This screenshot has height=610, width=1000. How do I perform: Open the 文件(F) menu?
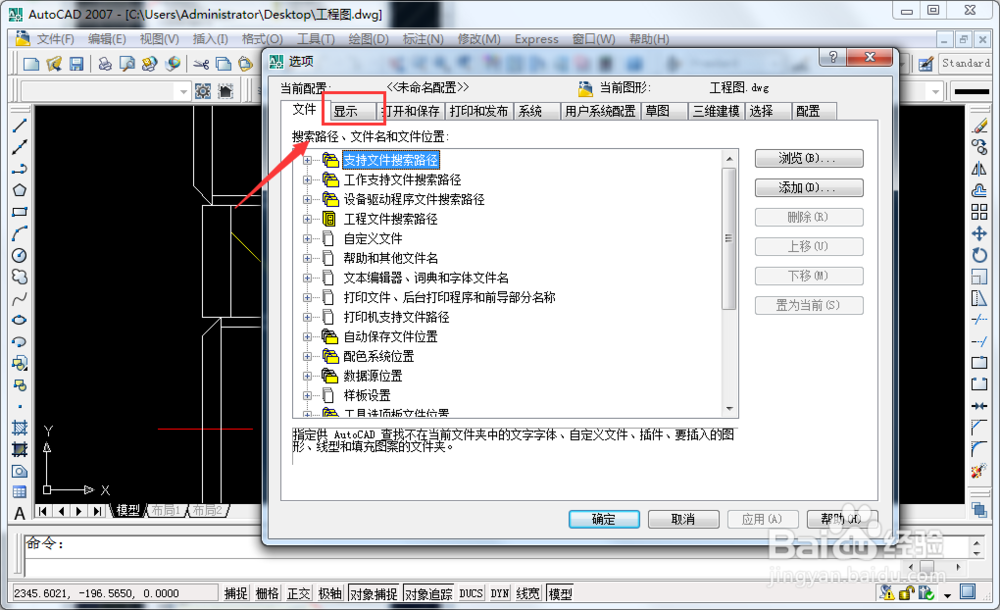click(55, 39)
